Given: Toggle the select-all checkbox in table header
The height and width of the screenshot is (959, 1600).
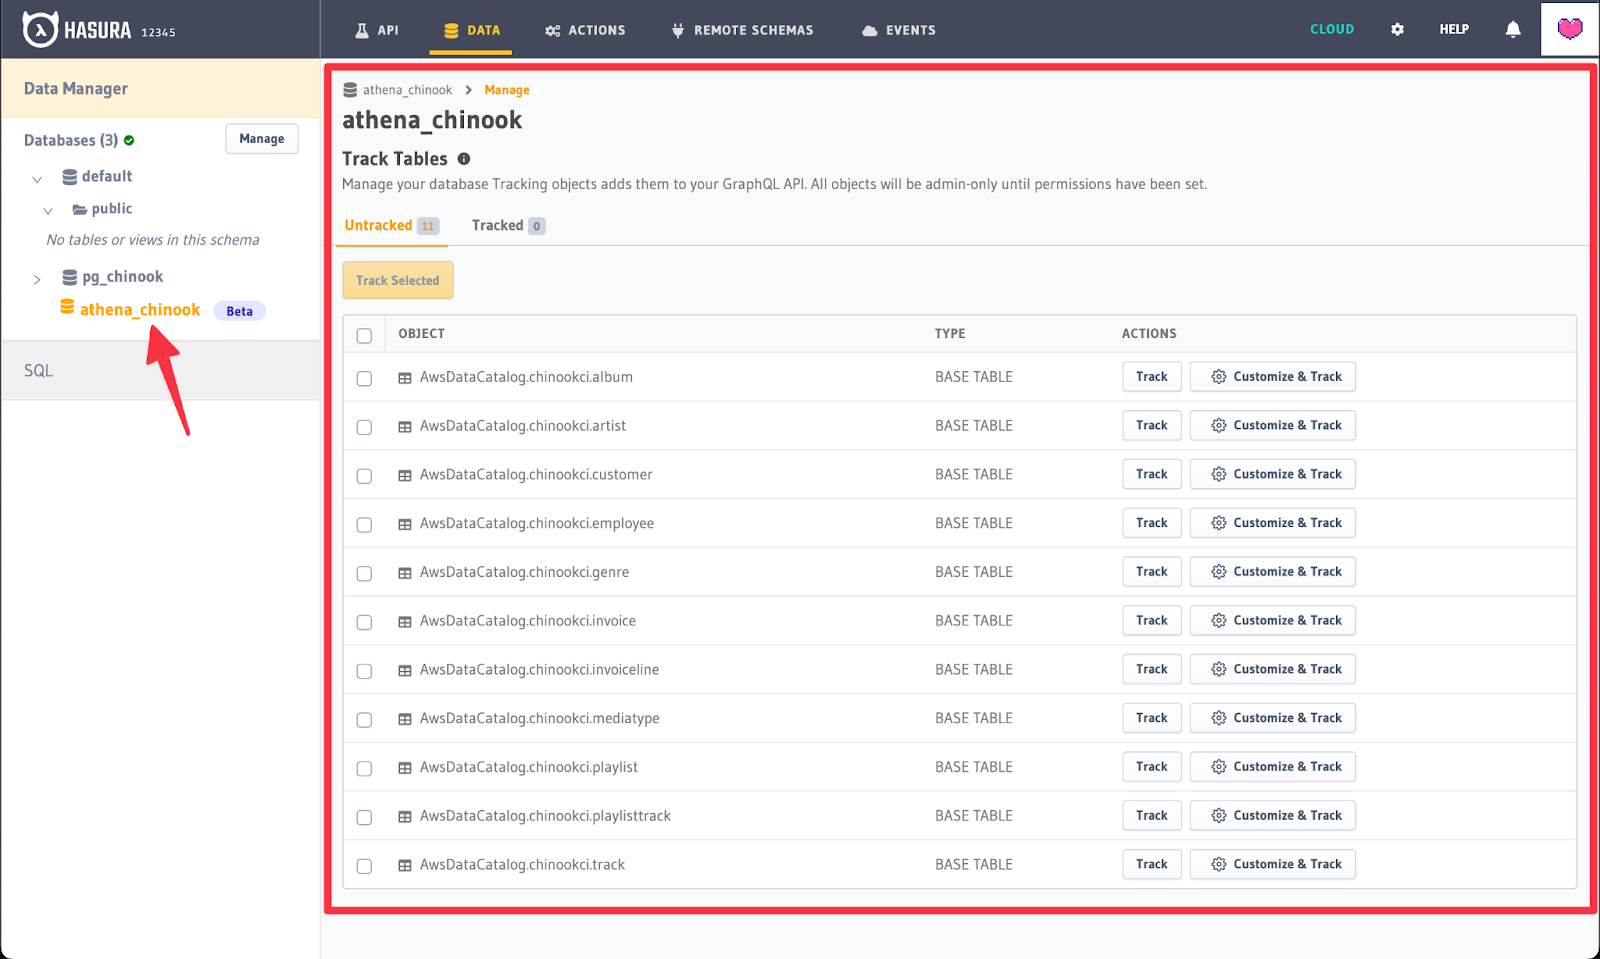Looking at the screenshot, I should (x=364, y=336).
